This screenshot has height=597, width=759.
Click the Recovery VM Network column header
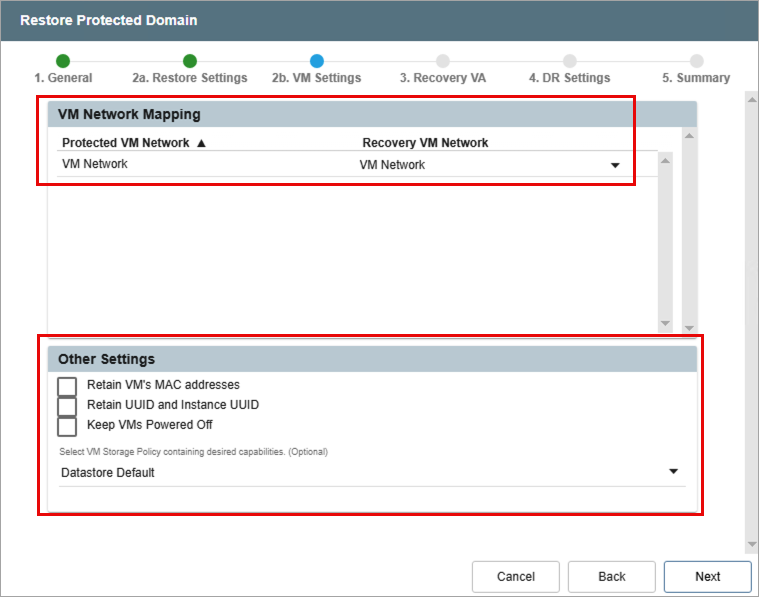coord(425,143)
